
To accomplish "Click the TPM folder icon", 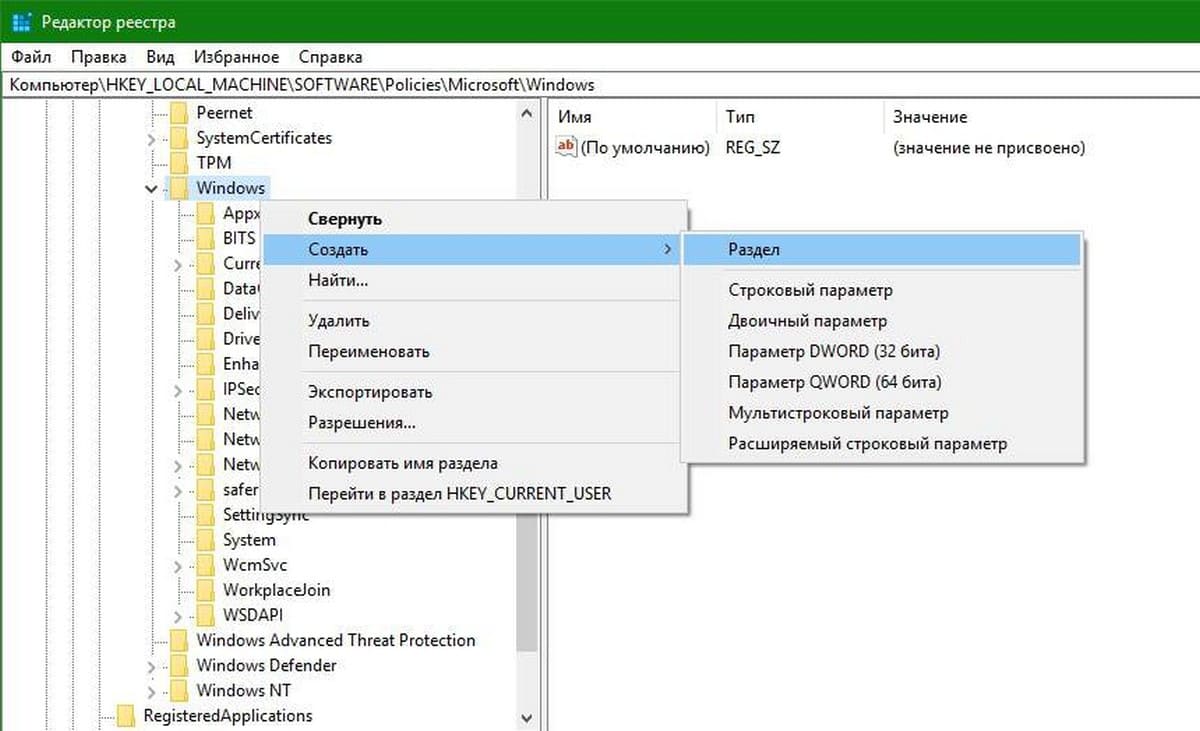I will point(179,163).
